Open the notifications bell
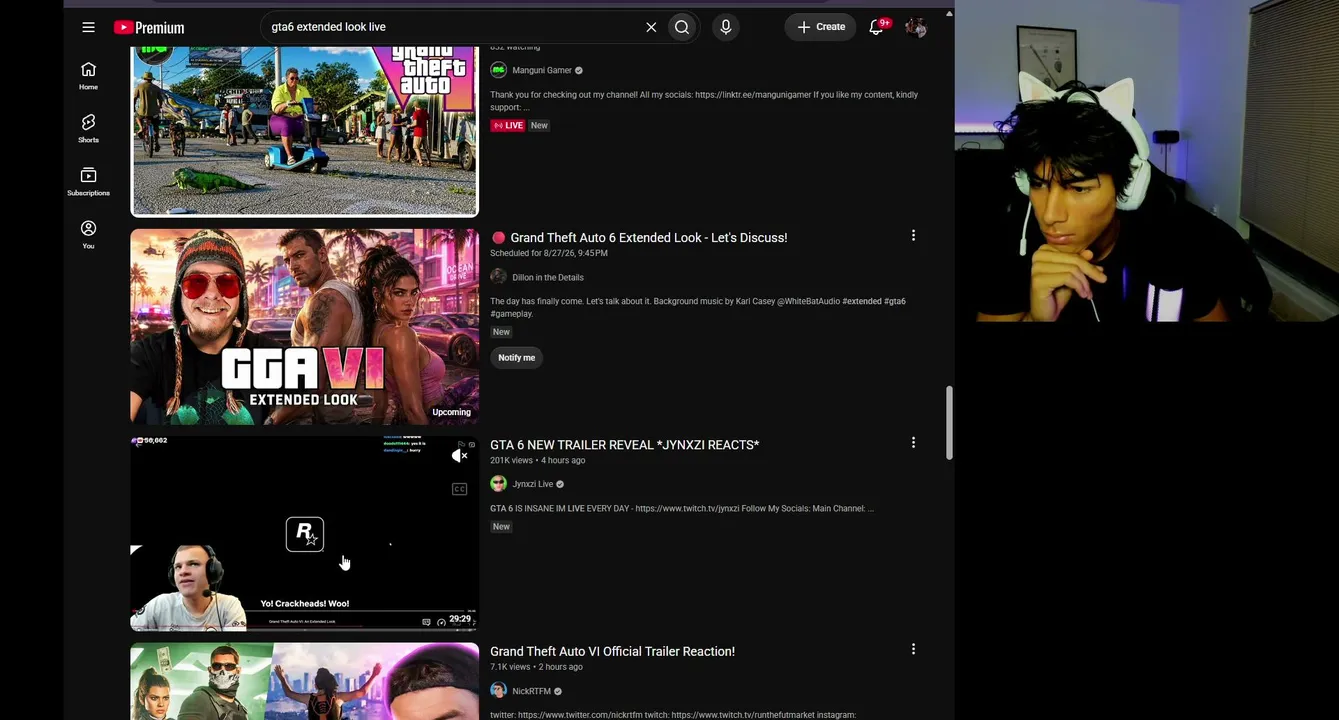 877,27
